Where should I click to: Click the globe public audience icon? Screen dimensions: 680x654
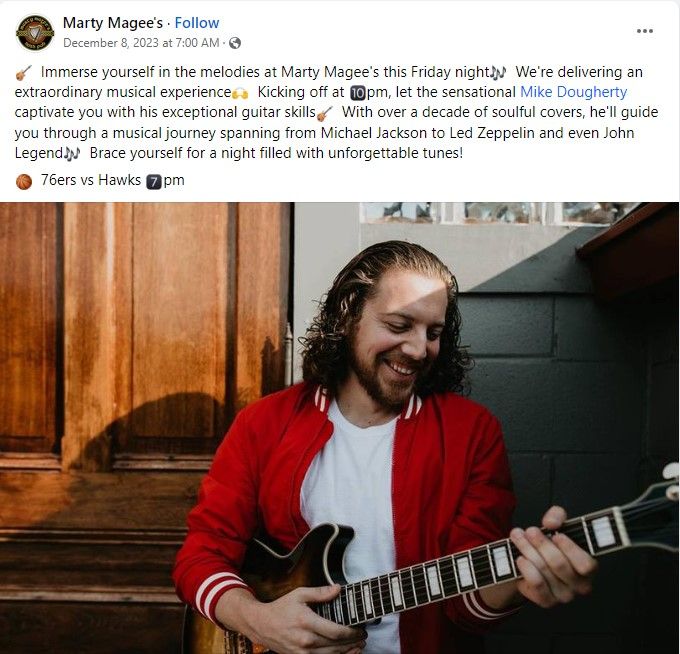(235, 43)
